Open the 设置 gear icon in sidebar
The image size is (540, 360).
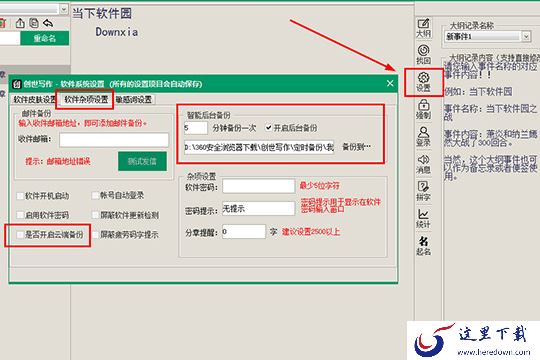[423, 82]
